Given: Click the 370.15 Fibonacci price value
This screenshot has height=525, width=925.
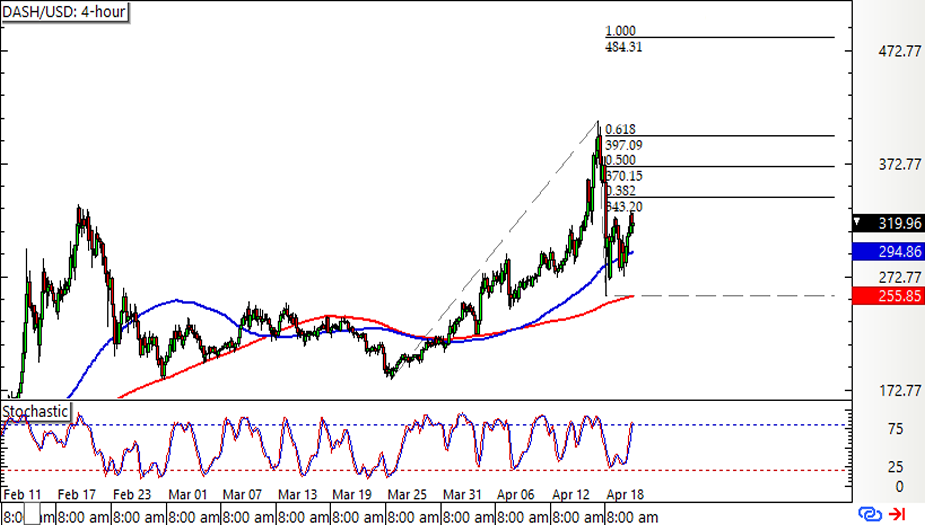Looking at the screenshot, I should (x=624, y=176).
